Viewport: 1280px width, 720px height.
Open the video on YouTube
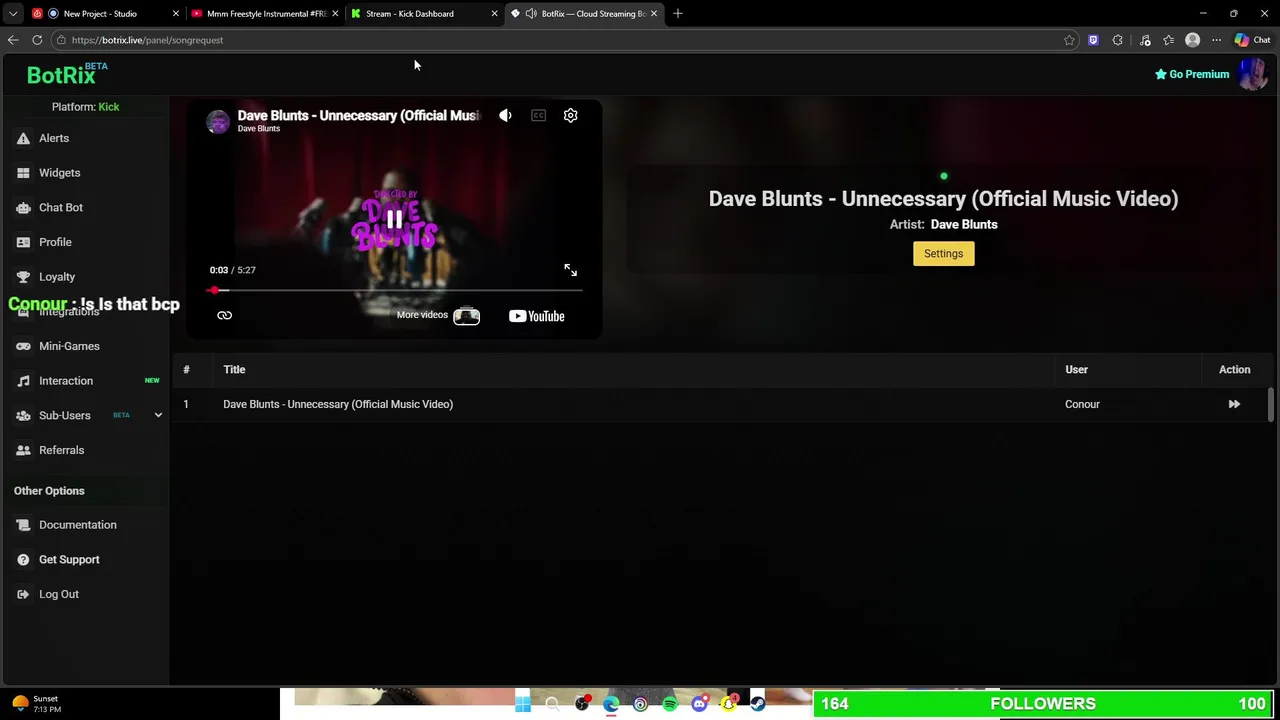(x=536, y=316)
